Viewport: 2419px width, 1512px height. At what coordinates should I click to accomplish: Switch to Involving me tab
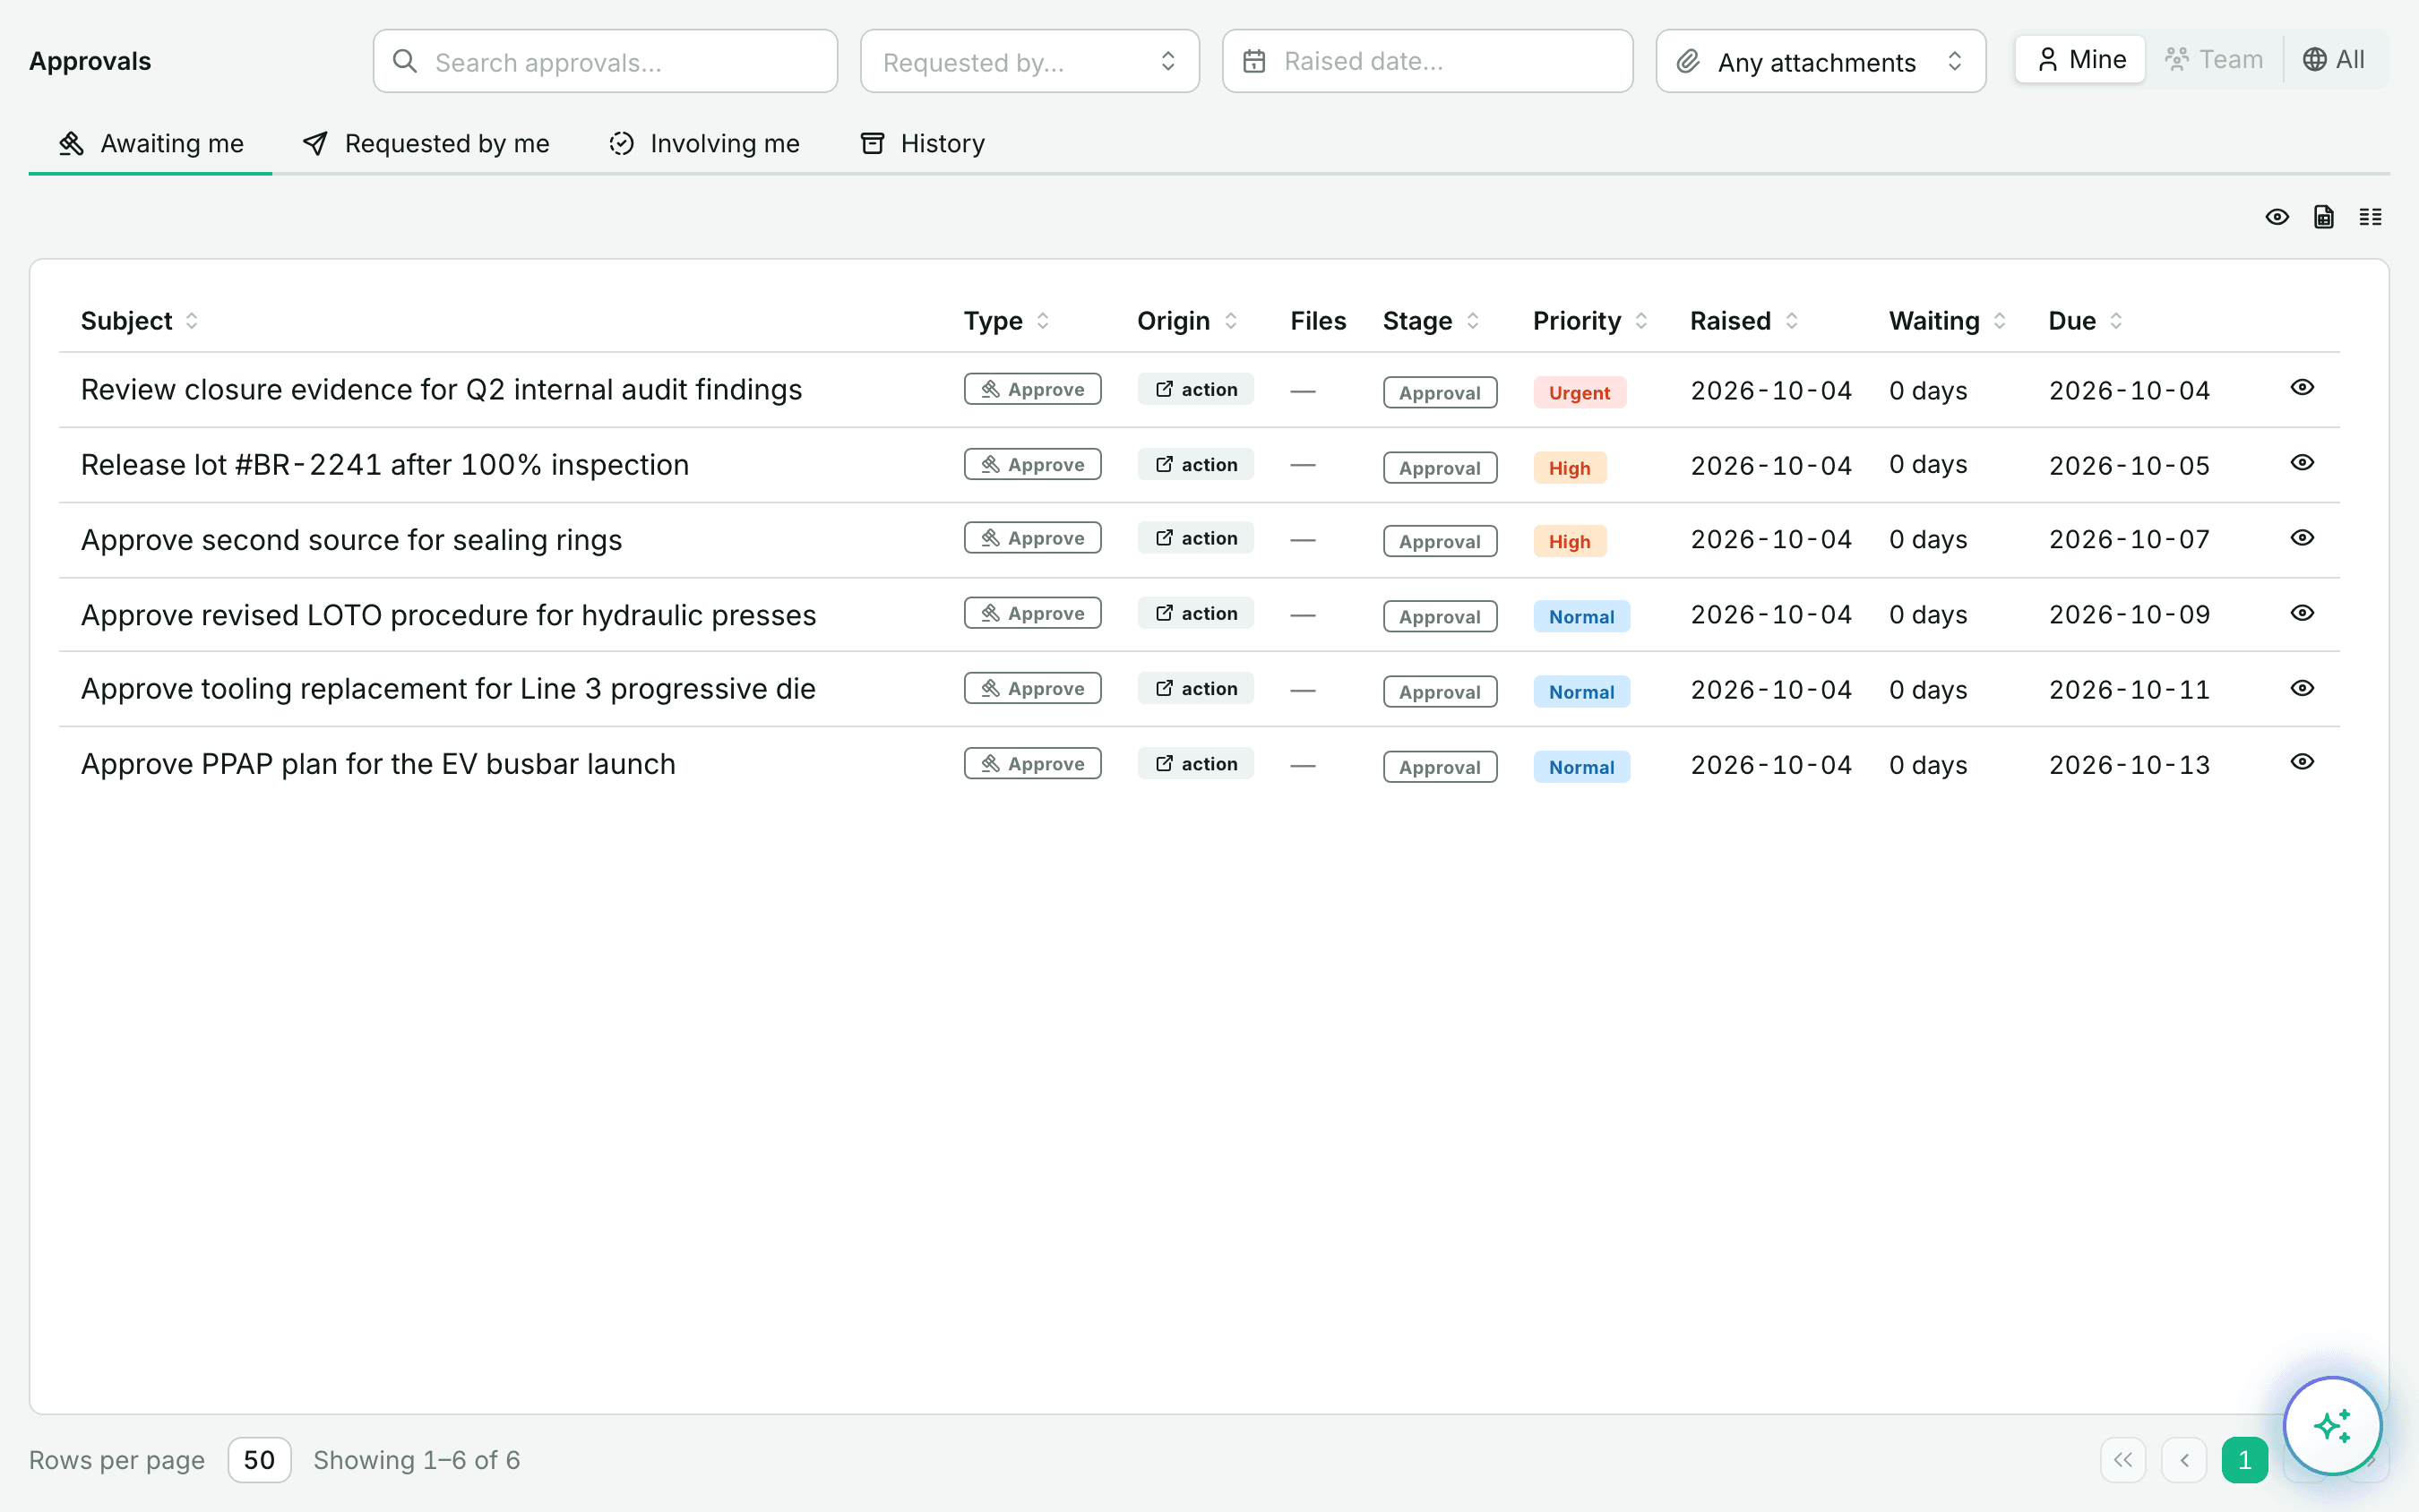click(x=704, y=143)
